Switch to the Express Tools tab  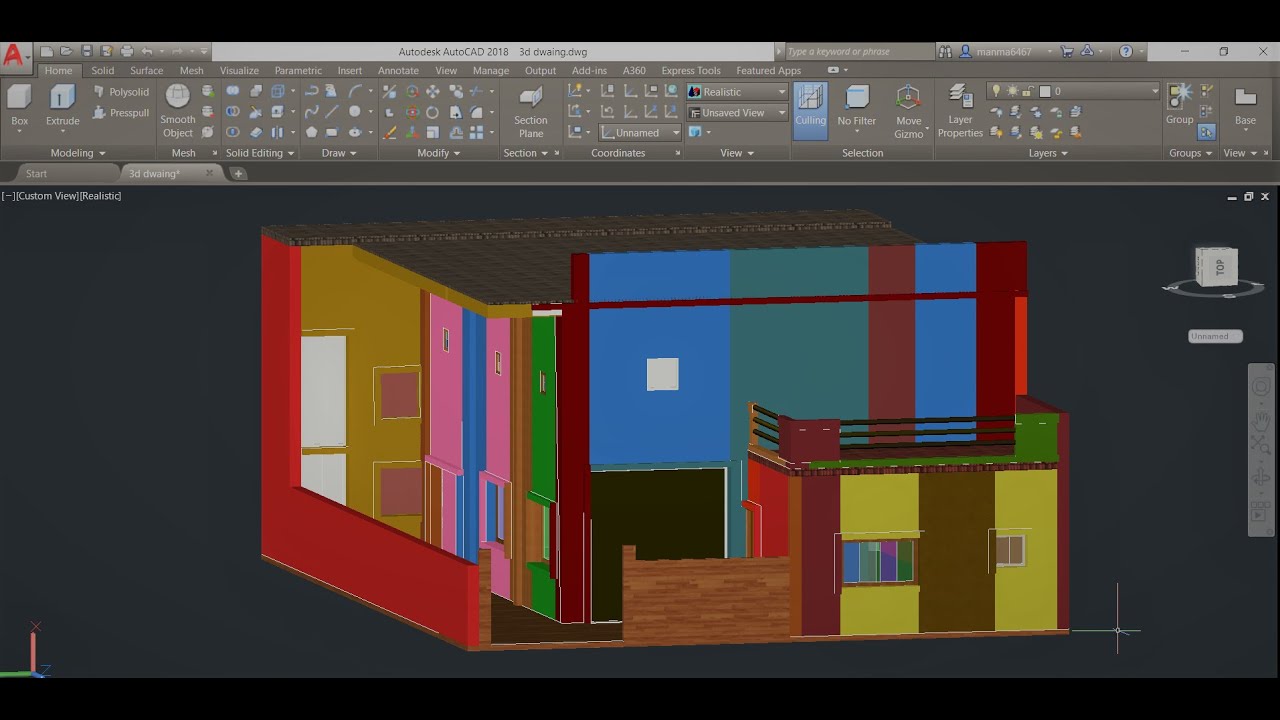691,70
